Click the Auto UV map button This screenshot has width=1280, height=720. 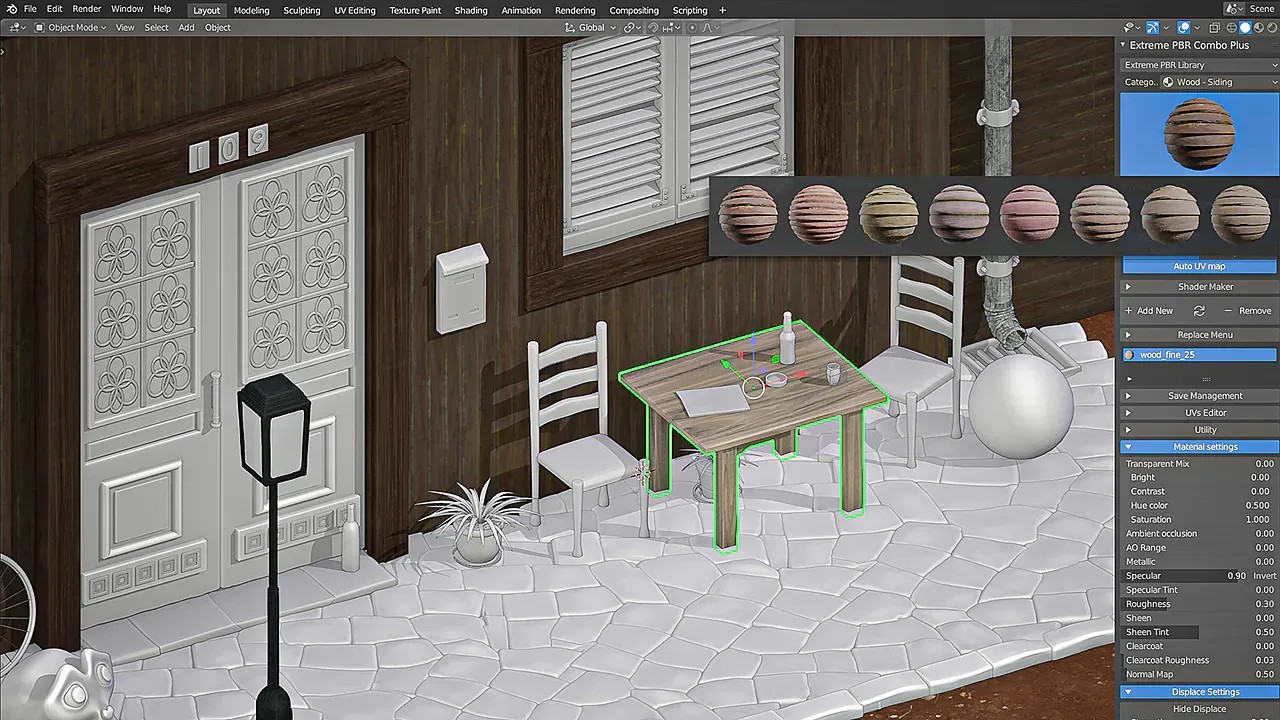pyautogui.click(x=1199, y=266)
